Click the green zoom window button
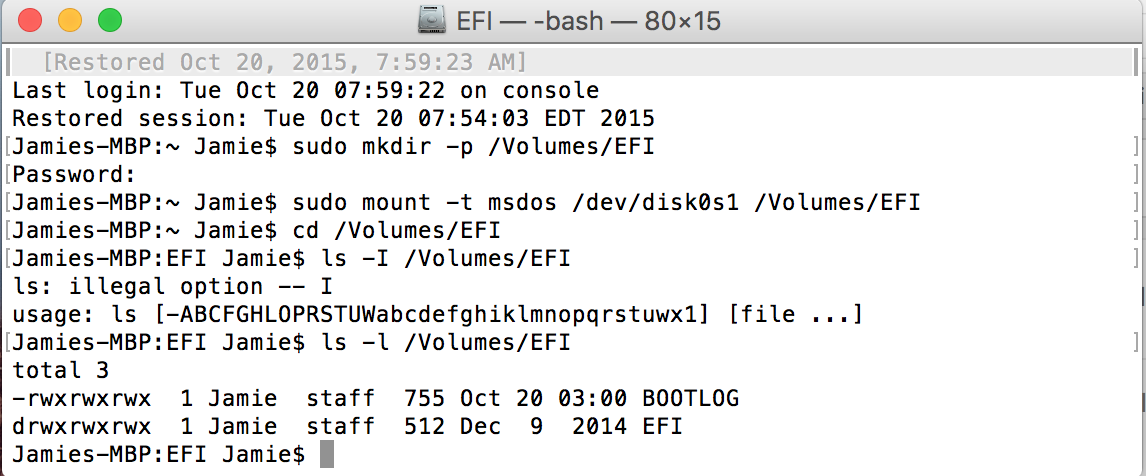 (x=110, y=20)
